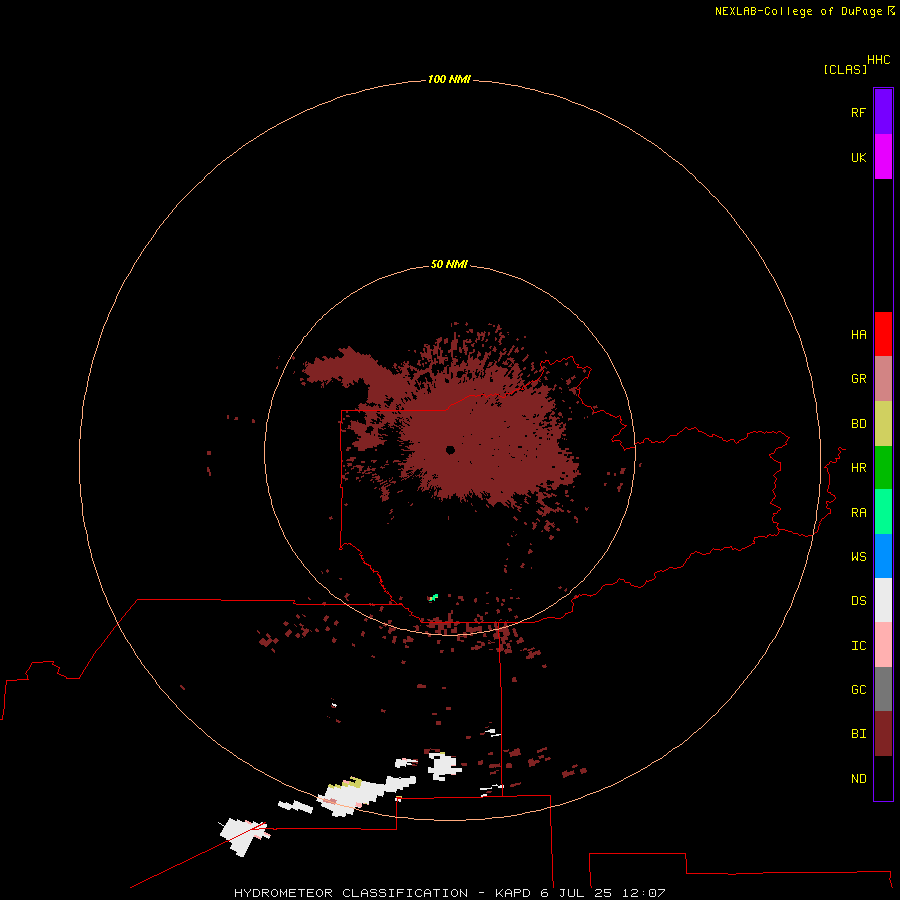Click the green rain echo south of radar
The image size is (900, 900).
coord(433,598)
